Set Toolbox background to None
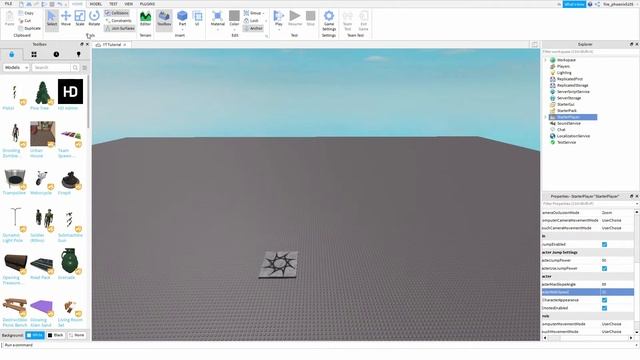Screen dimensions: 640x360 pyautogui.click(x=76, y=335)
